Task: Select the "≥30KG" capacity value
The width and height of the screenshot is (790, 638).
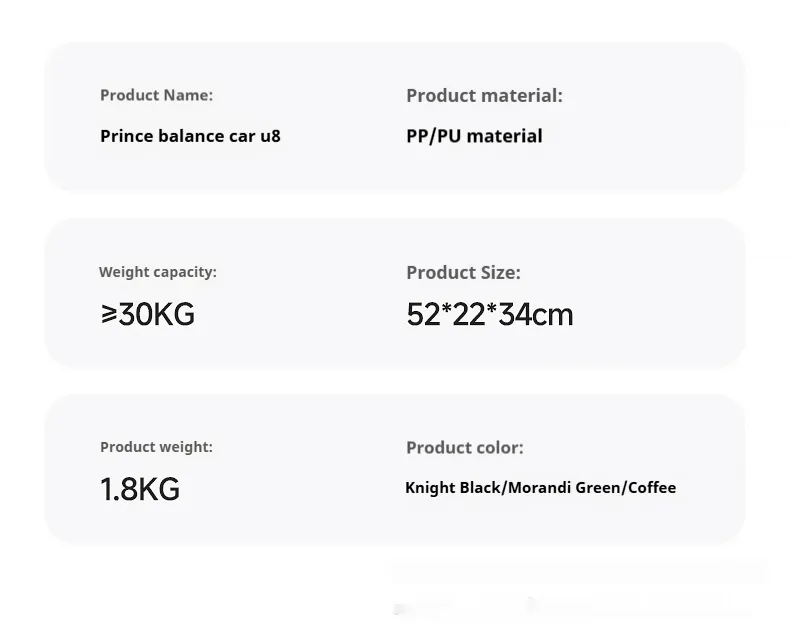Action: [147, 315]
